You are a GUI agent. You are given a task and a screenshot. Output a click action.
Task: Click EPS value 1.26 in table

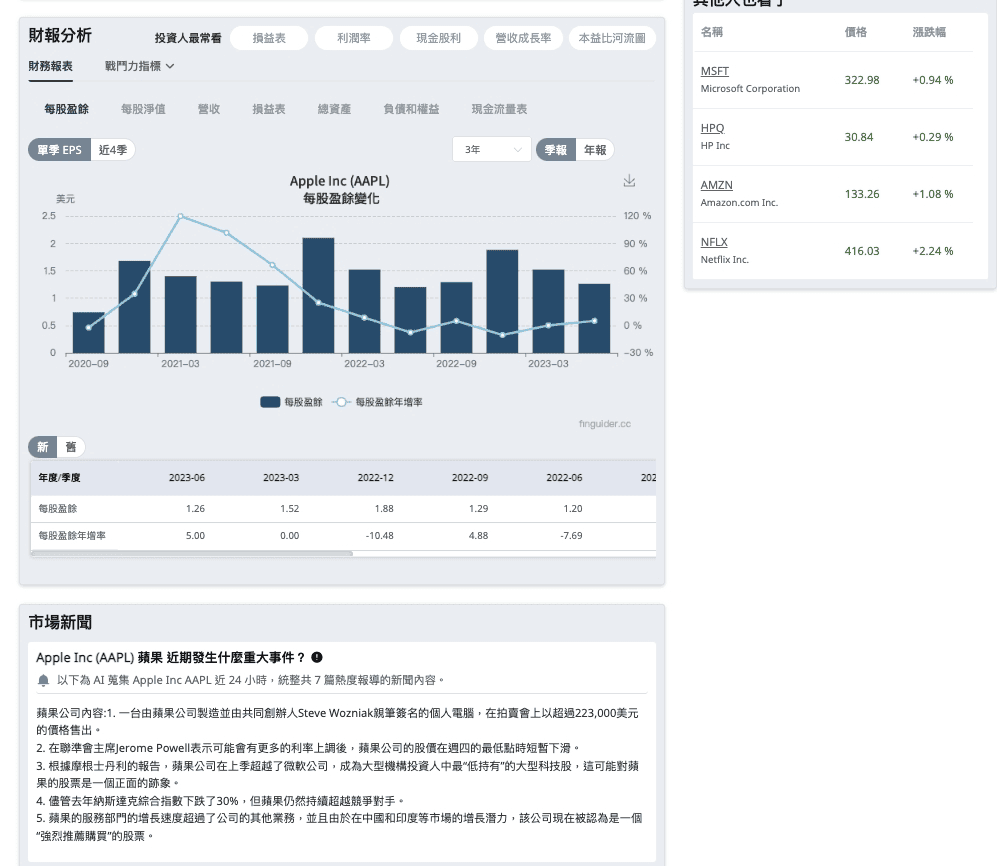[195, 509]
